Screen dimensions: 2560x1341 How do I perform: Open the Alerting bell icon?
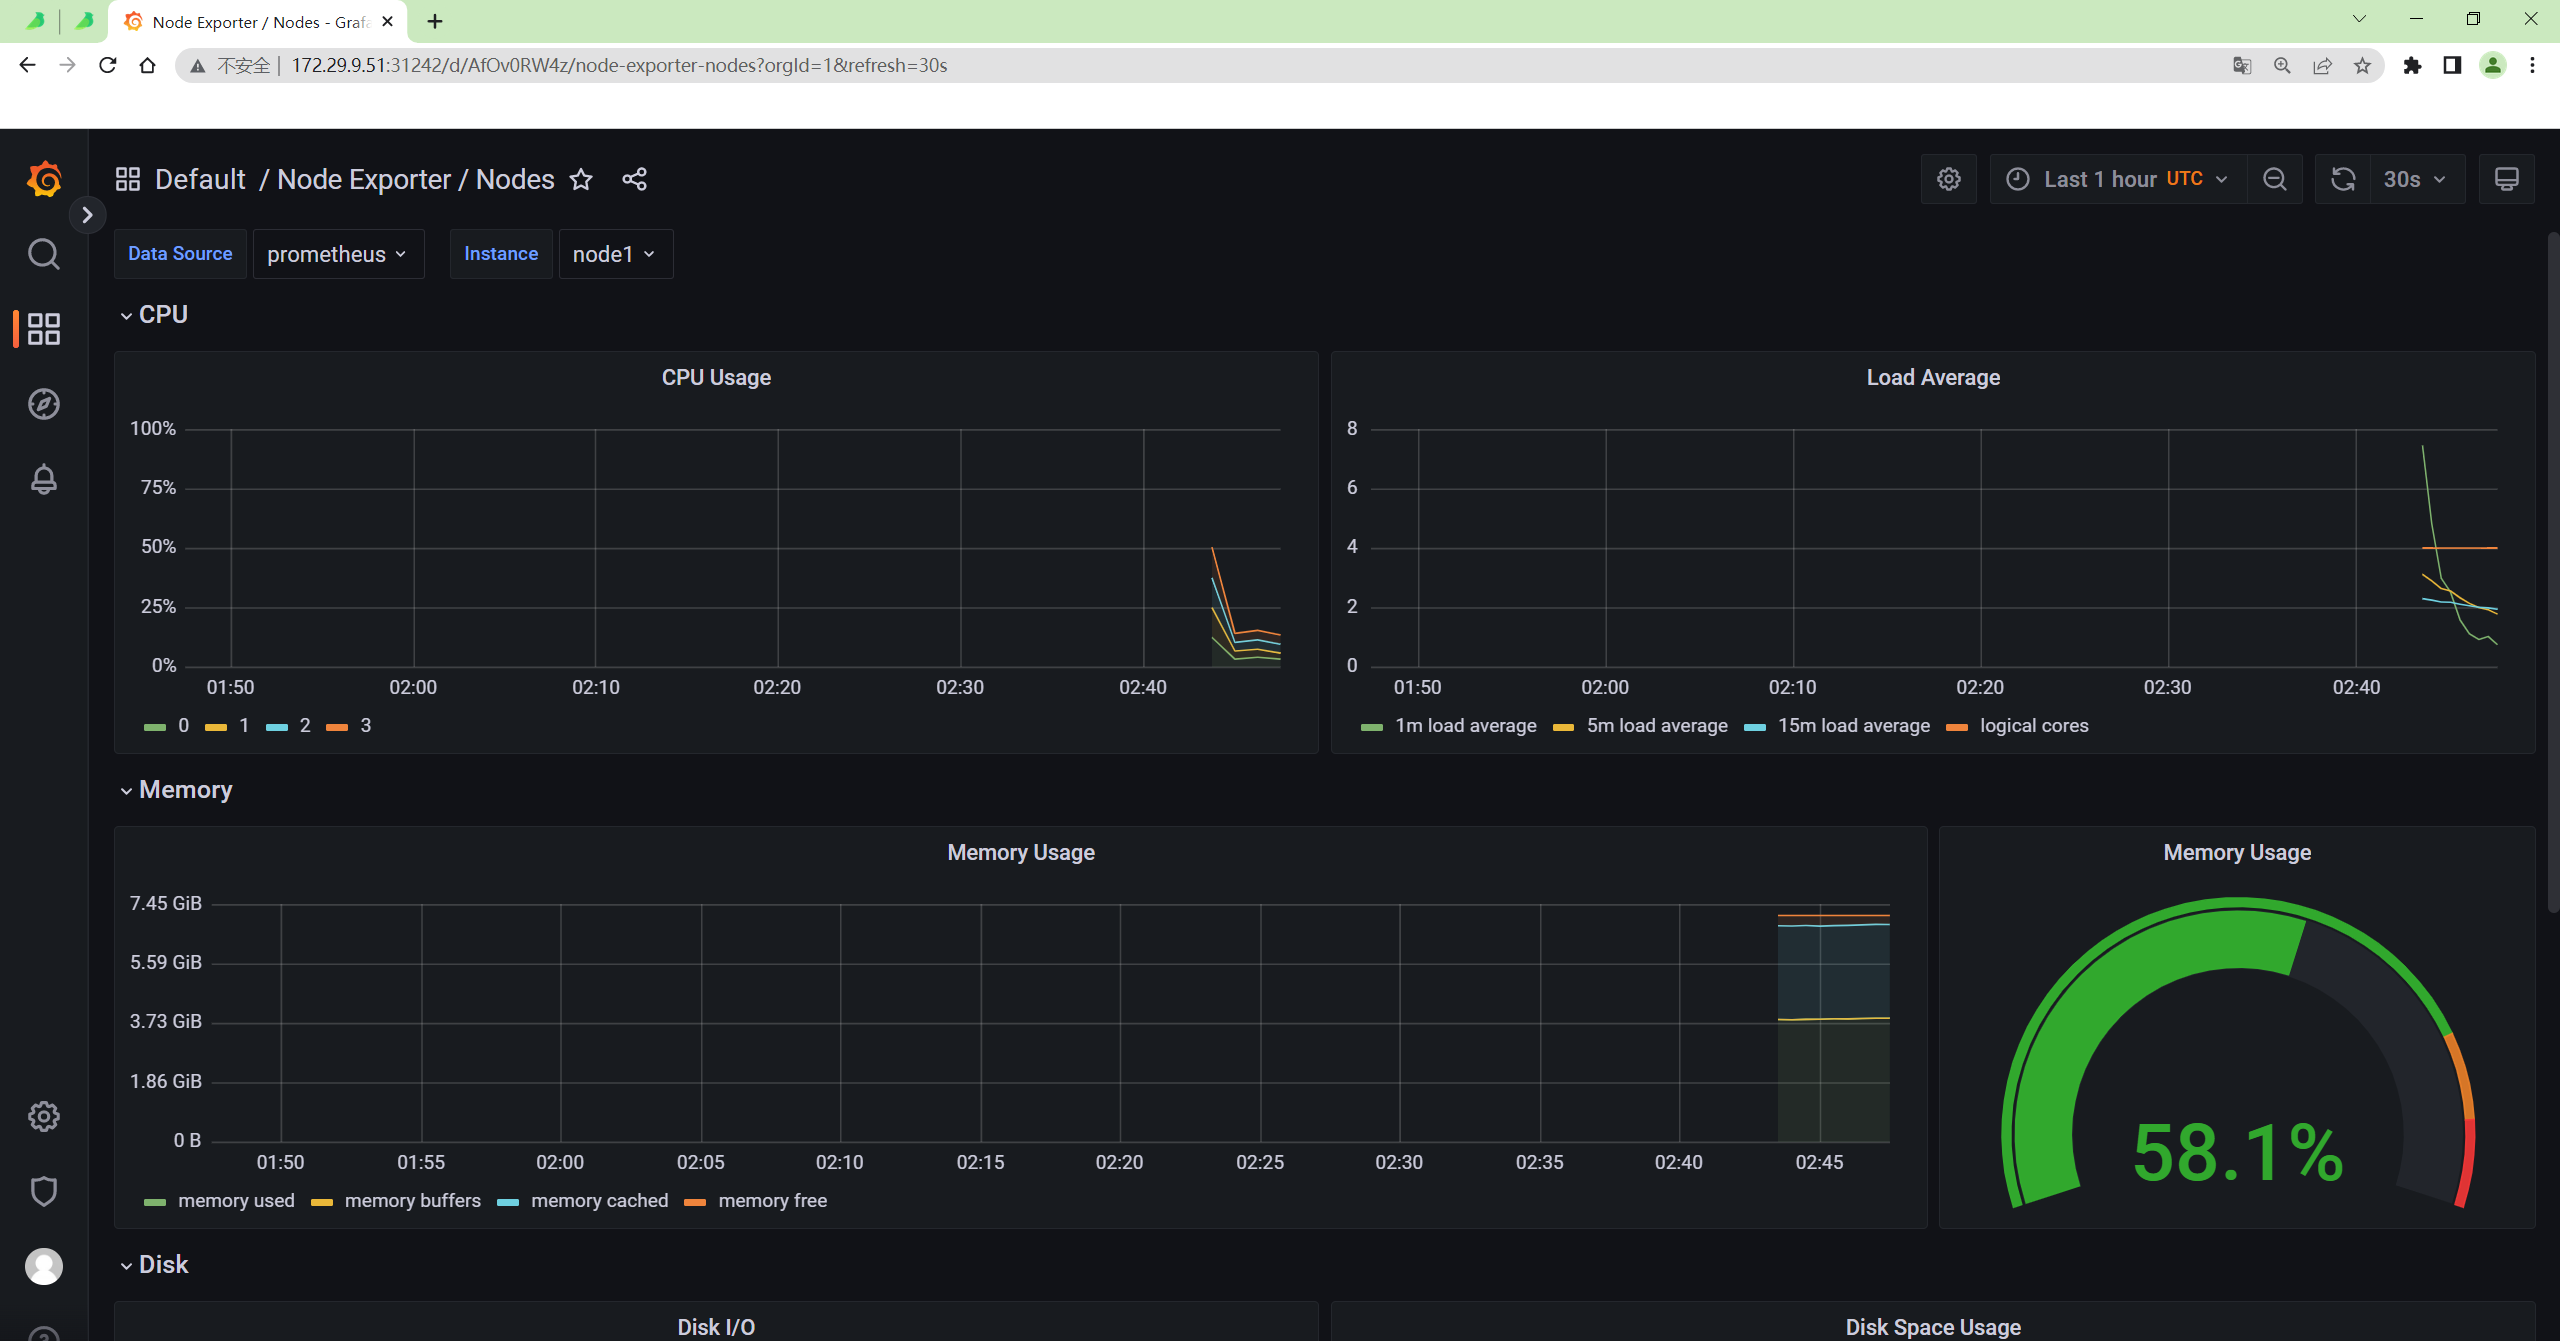tap(44, 479)
